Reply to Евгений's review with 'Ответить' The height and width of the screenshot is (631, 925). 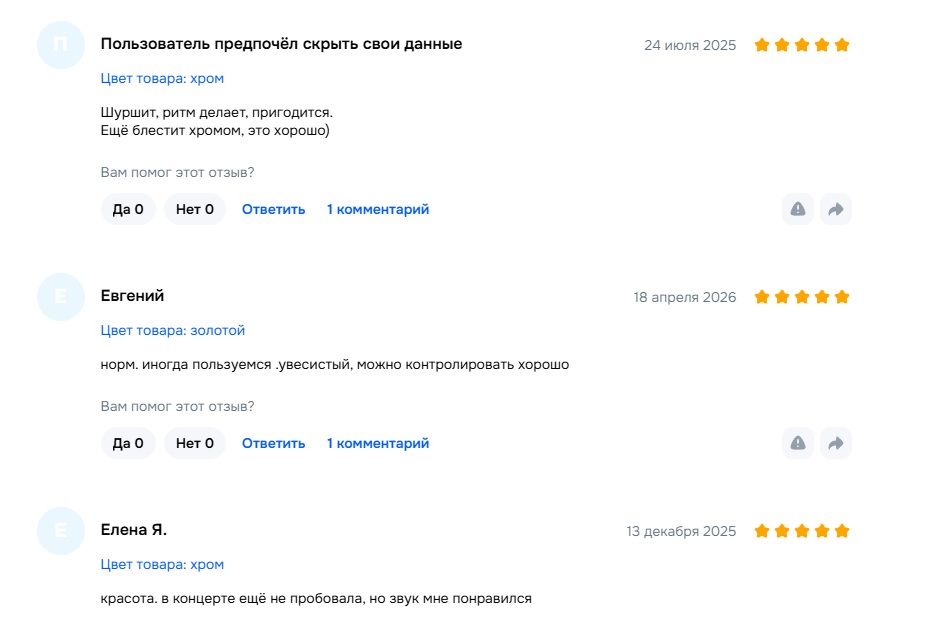tap(273, 443)
